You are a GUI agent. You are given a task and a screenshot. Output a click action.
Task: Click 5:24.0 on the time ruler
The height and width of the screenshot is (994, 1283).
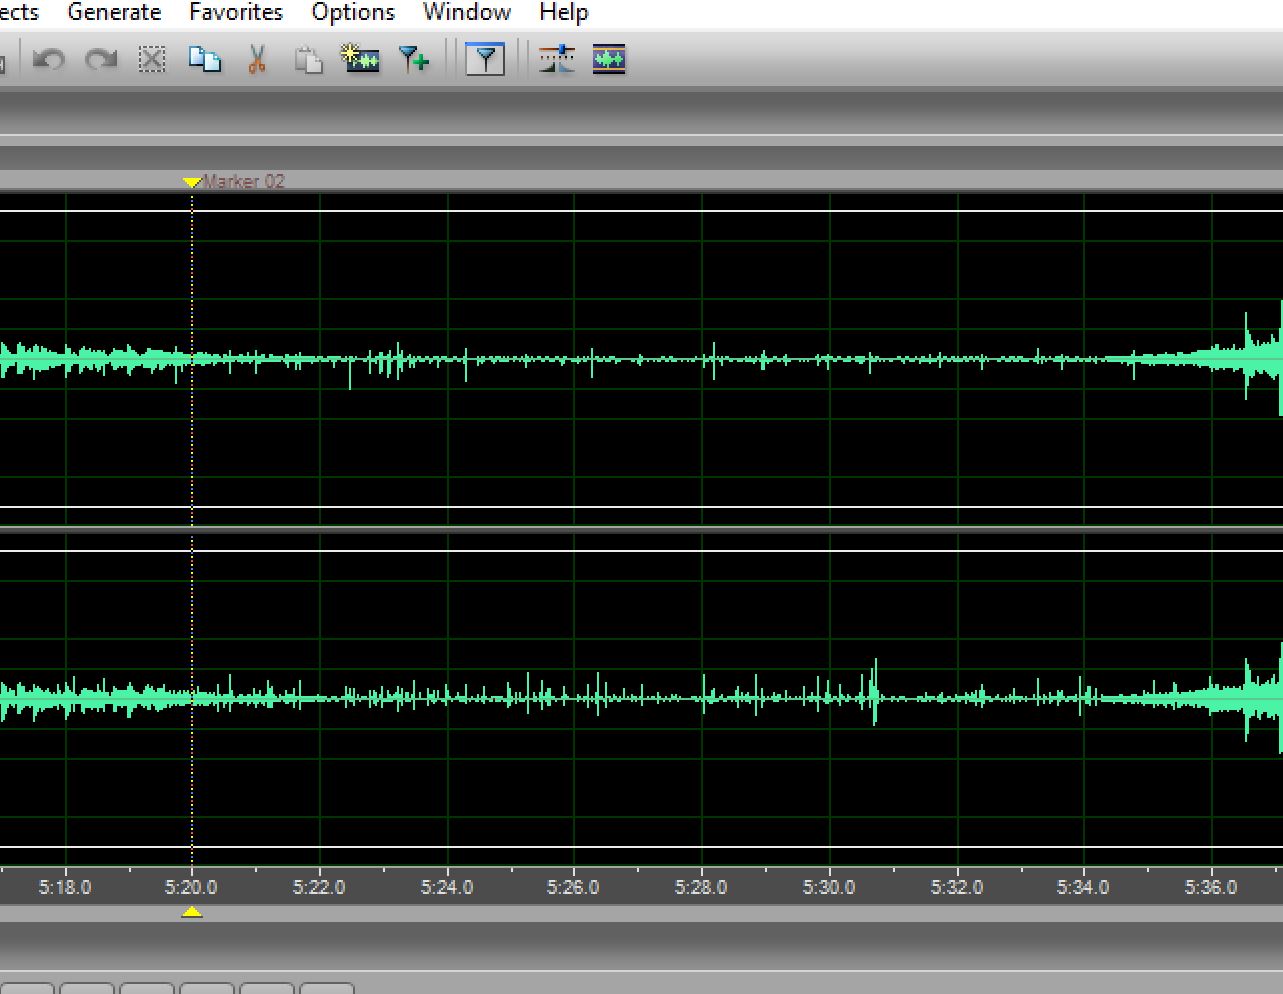pyautogui.click(x=447, y=887)
